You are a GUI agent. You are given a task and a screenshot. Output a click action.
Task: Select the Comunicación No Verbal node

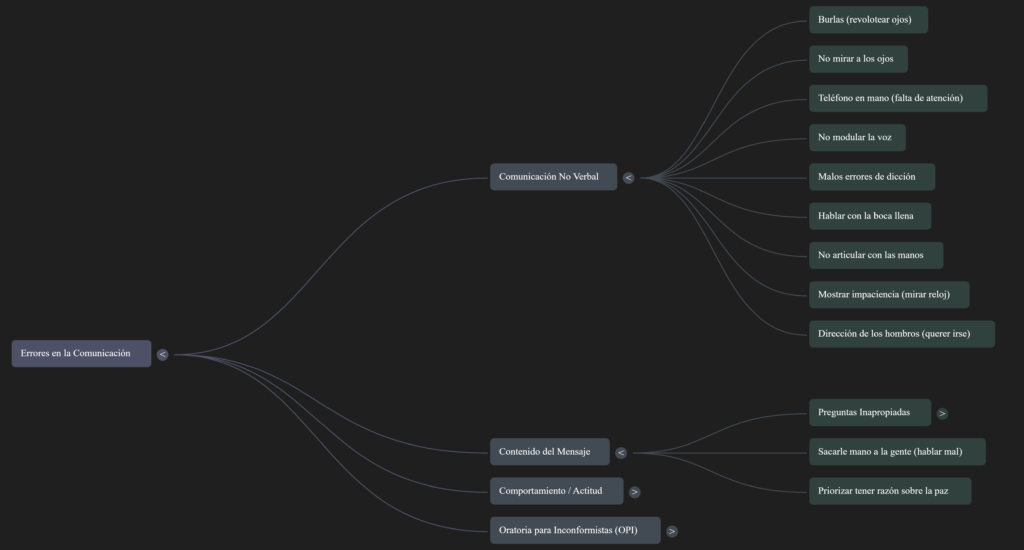click(553, 177)
